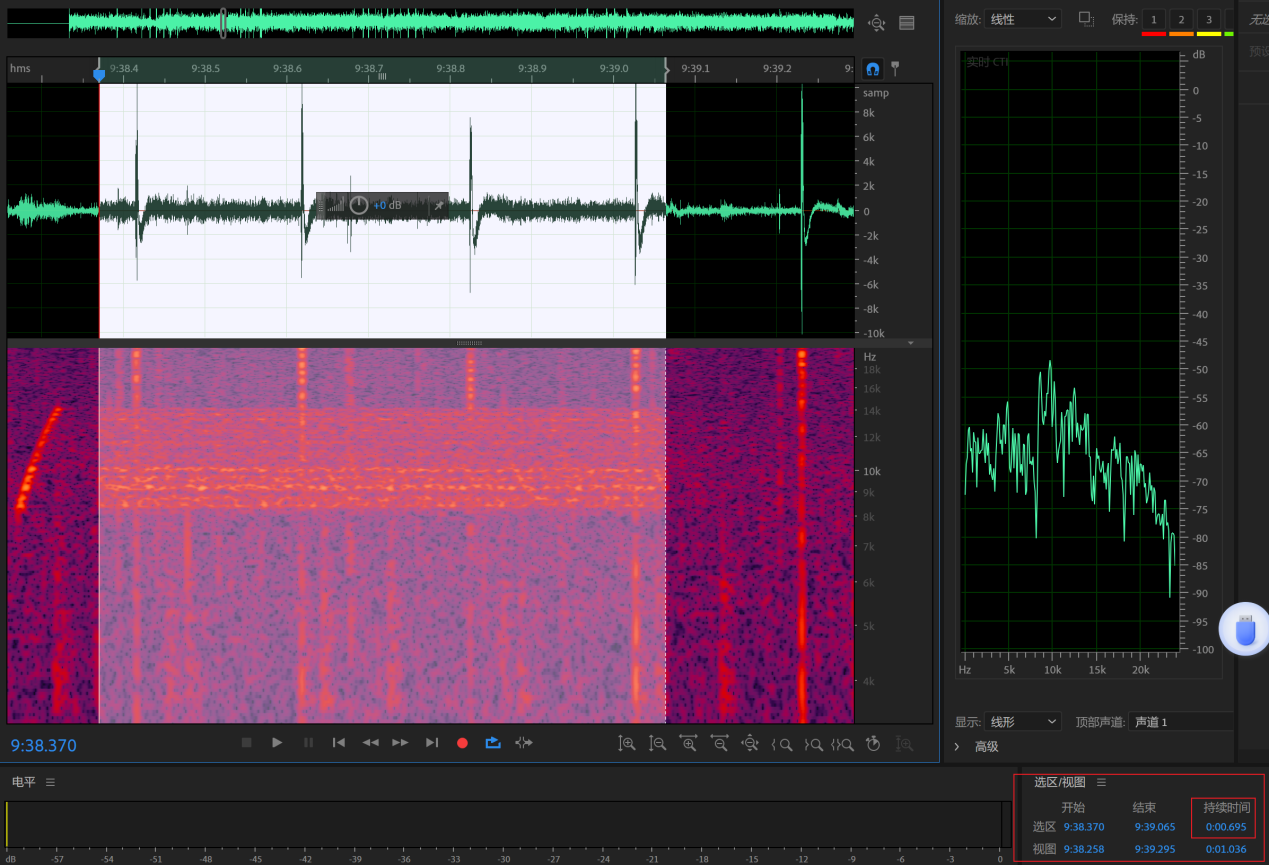This screenshot has width=1269, height=865.
Task: Click view end value 9:39.295
Action: click(1154, 849)
